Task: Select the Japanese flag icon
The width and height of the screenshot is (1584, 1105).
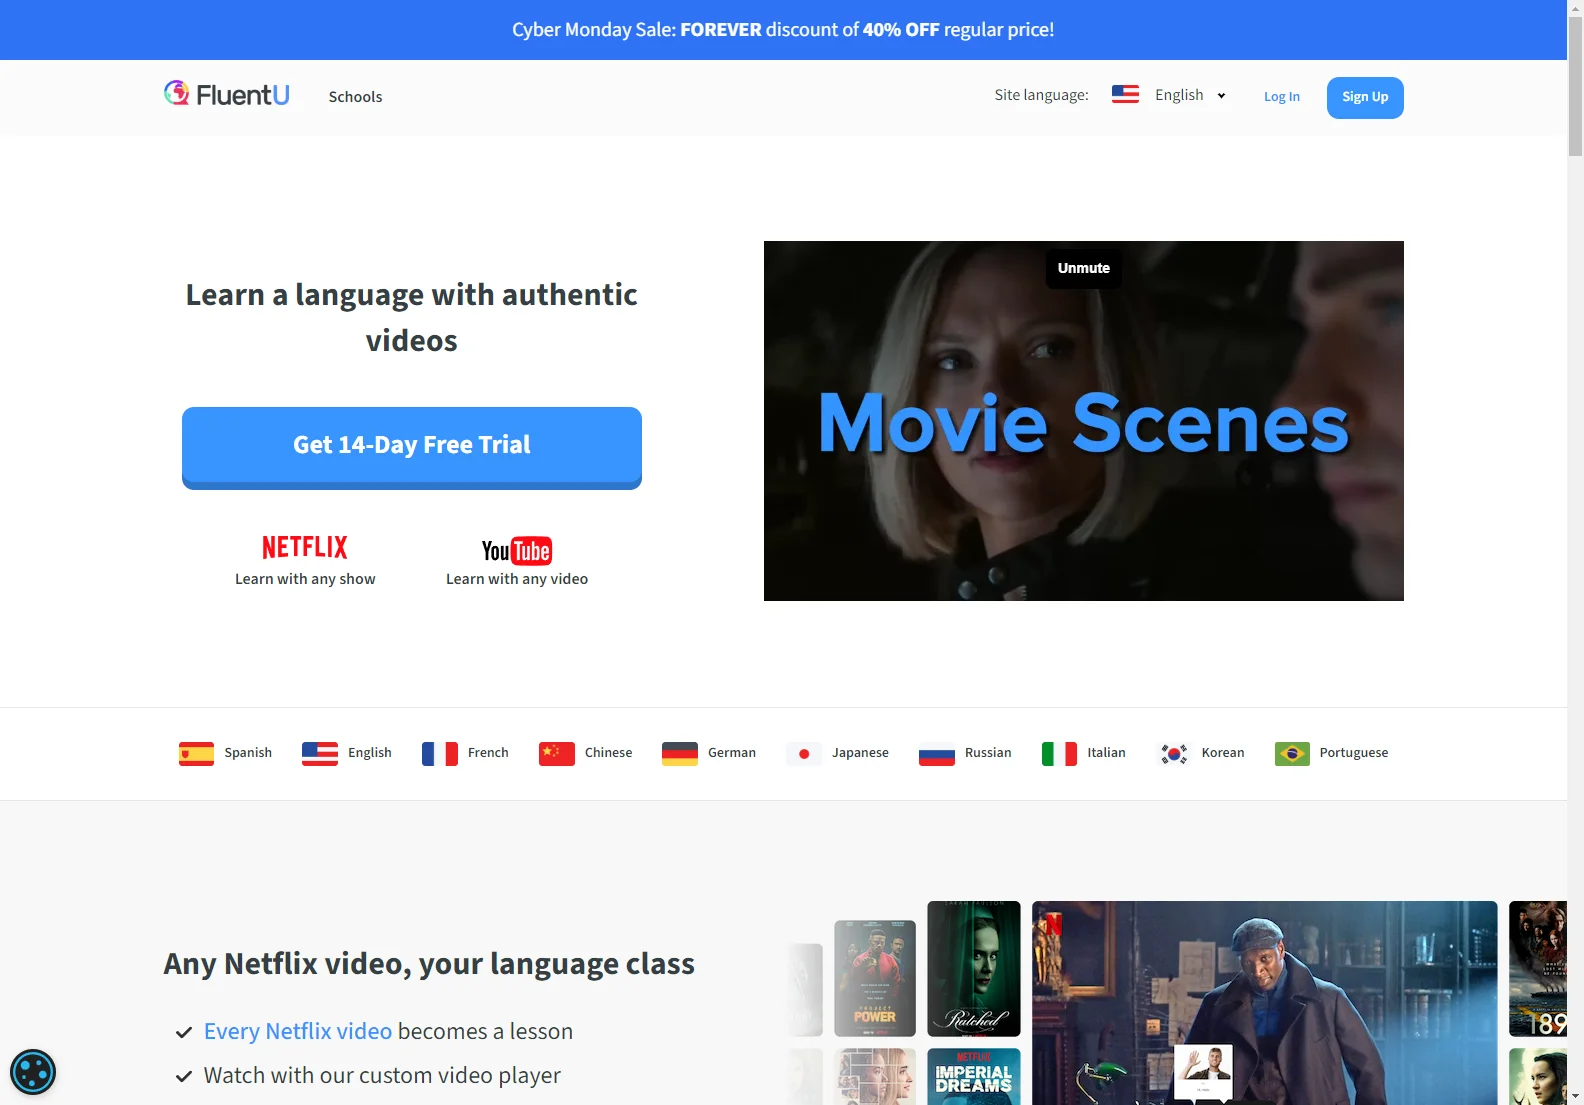Action: click(804, 753)
